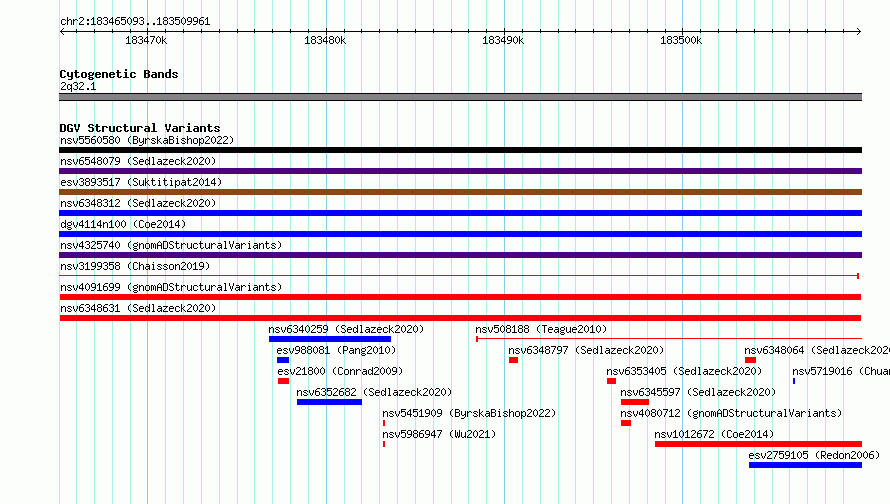890x504 pixels.
Task: Click the tiny red nsv5451909 mark
Action: click(384, 423)
